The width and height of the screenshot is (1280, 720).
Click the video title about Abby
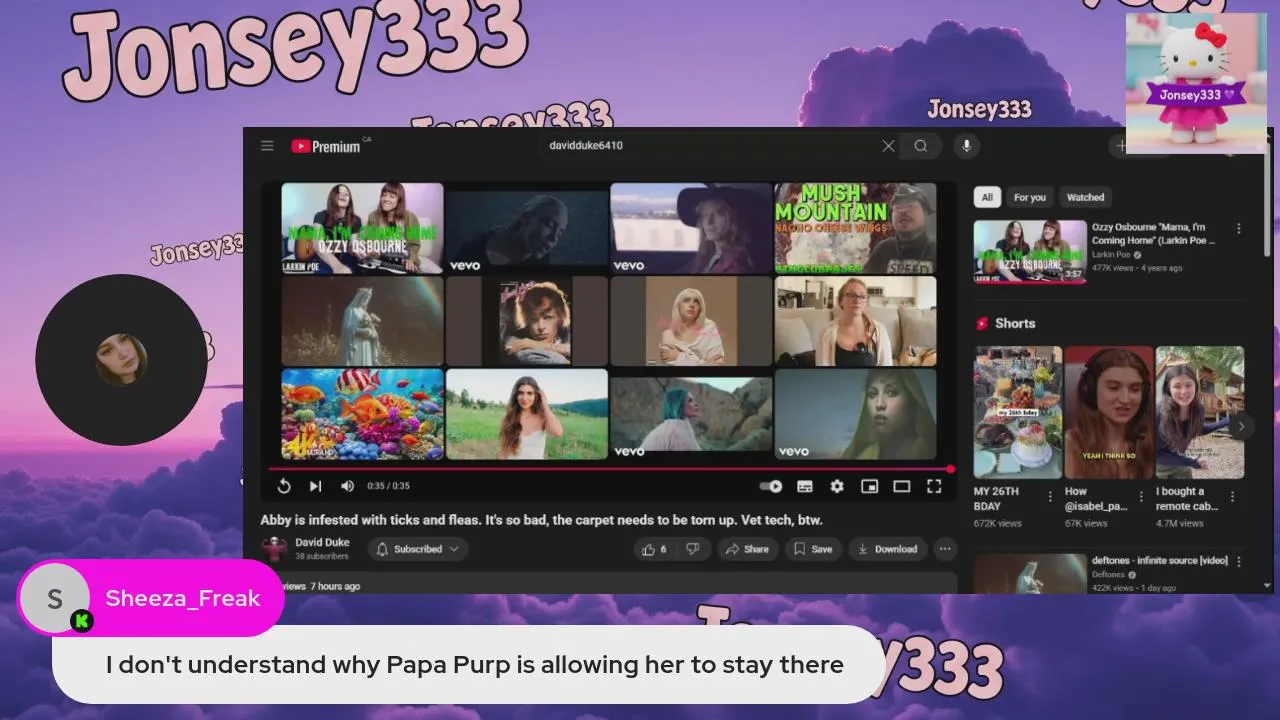coord(541,520)
